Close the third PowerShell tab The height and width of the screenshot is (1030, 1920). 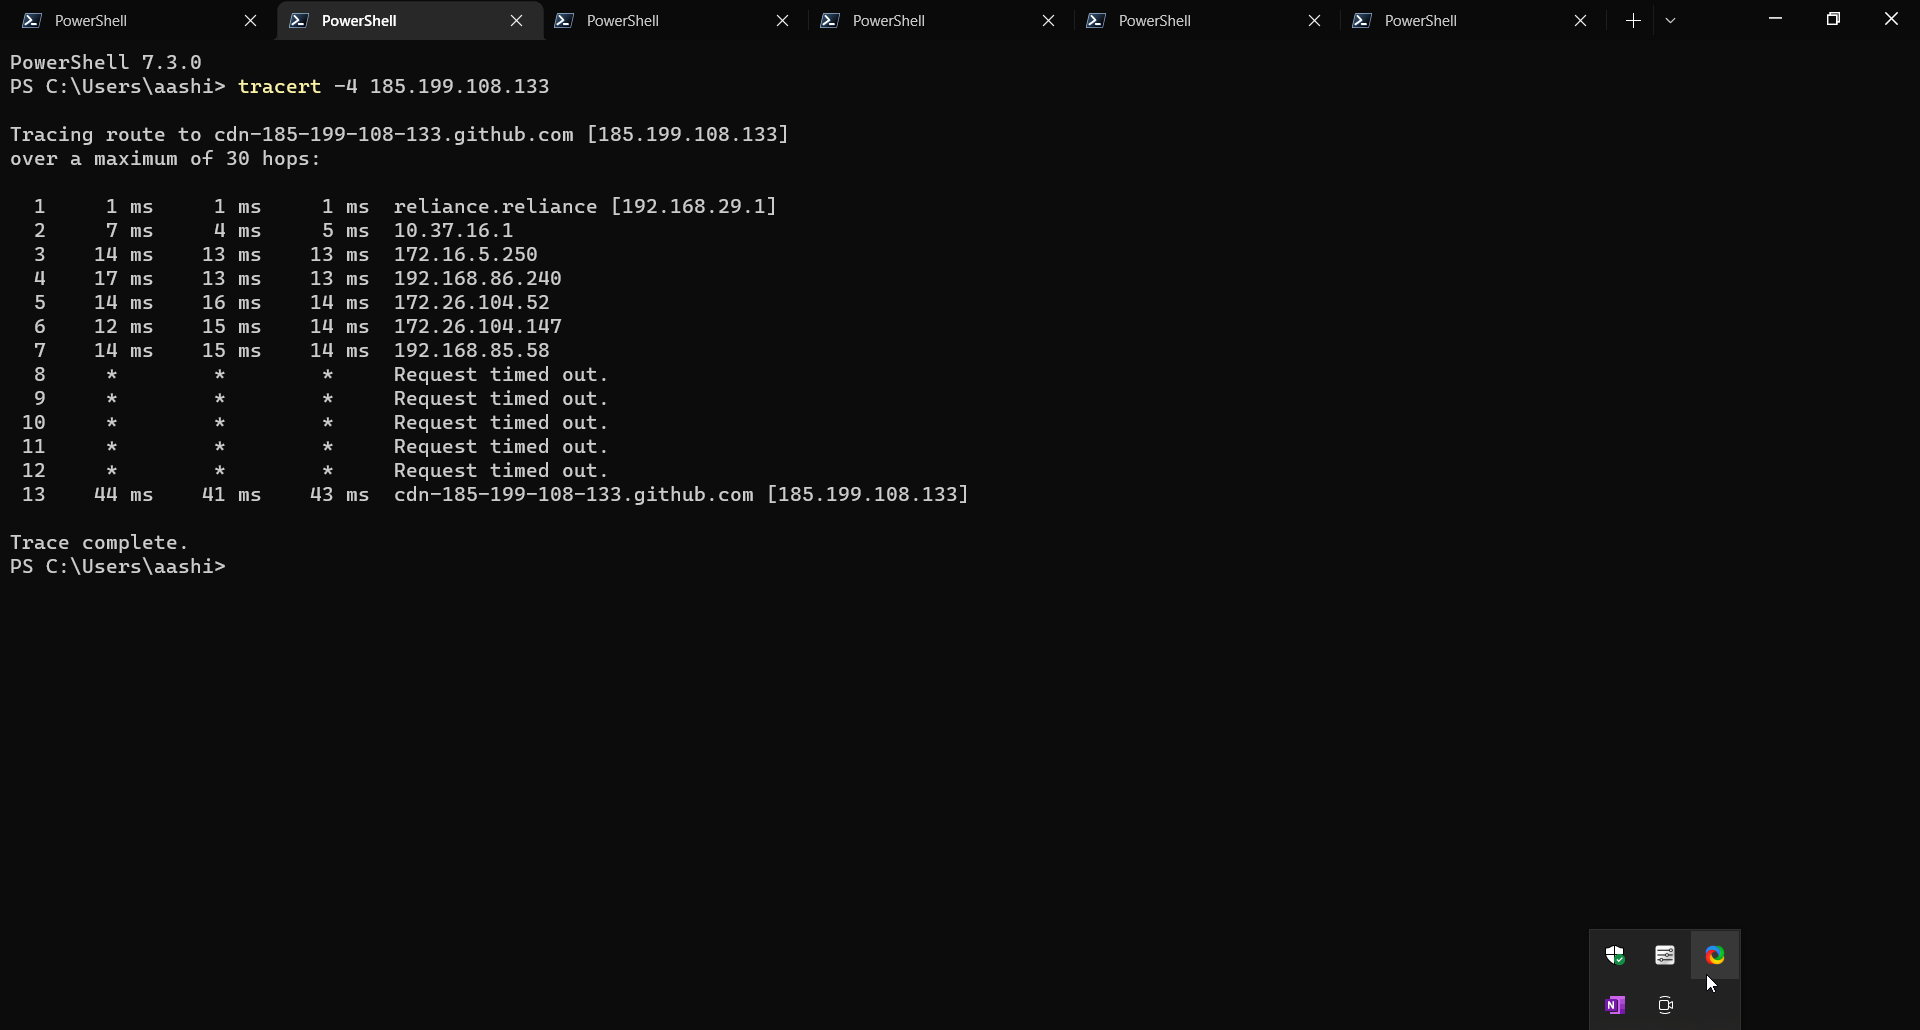coord(782,20)
